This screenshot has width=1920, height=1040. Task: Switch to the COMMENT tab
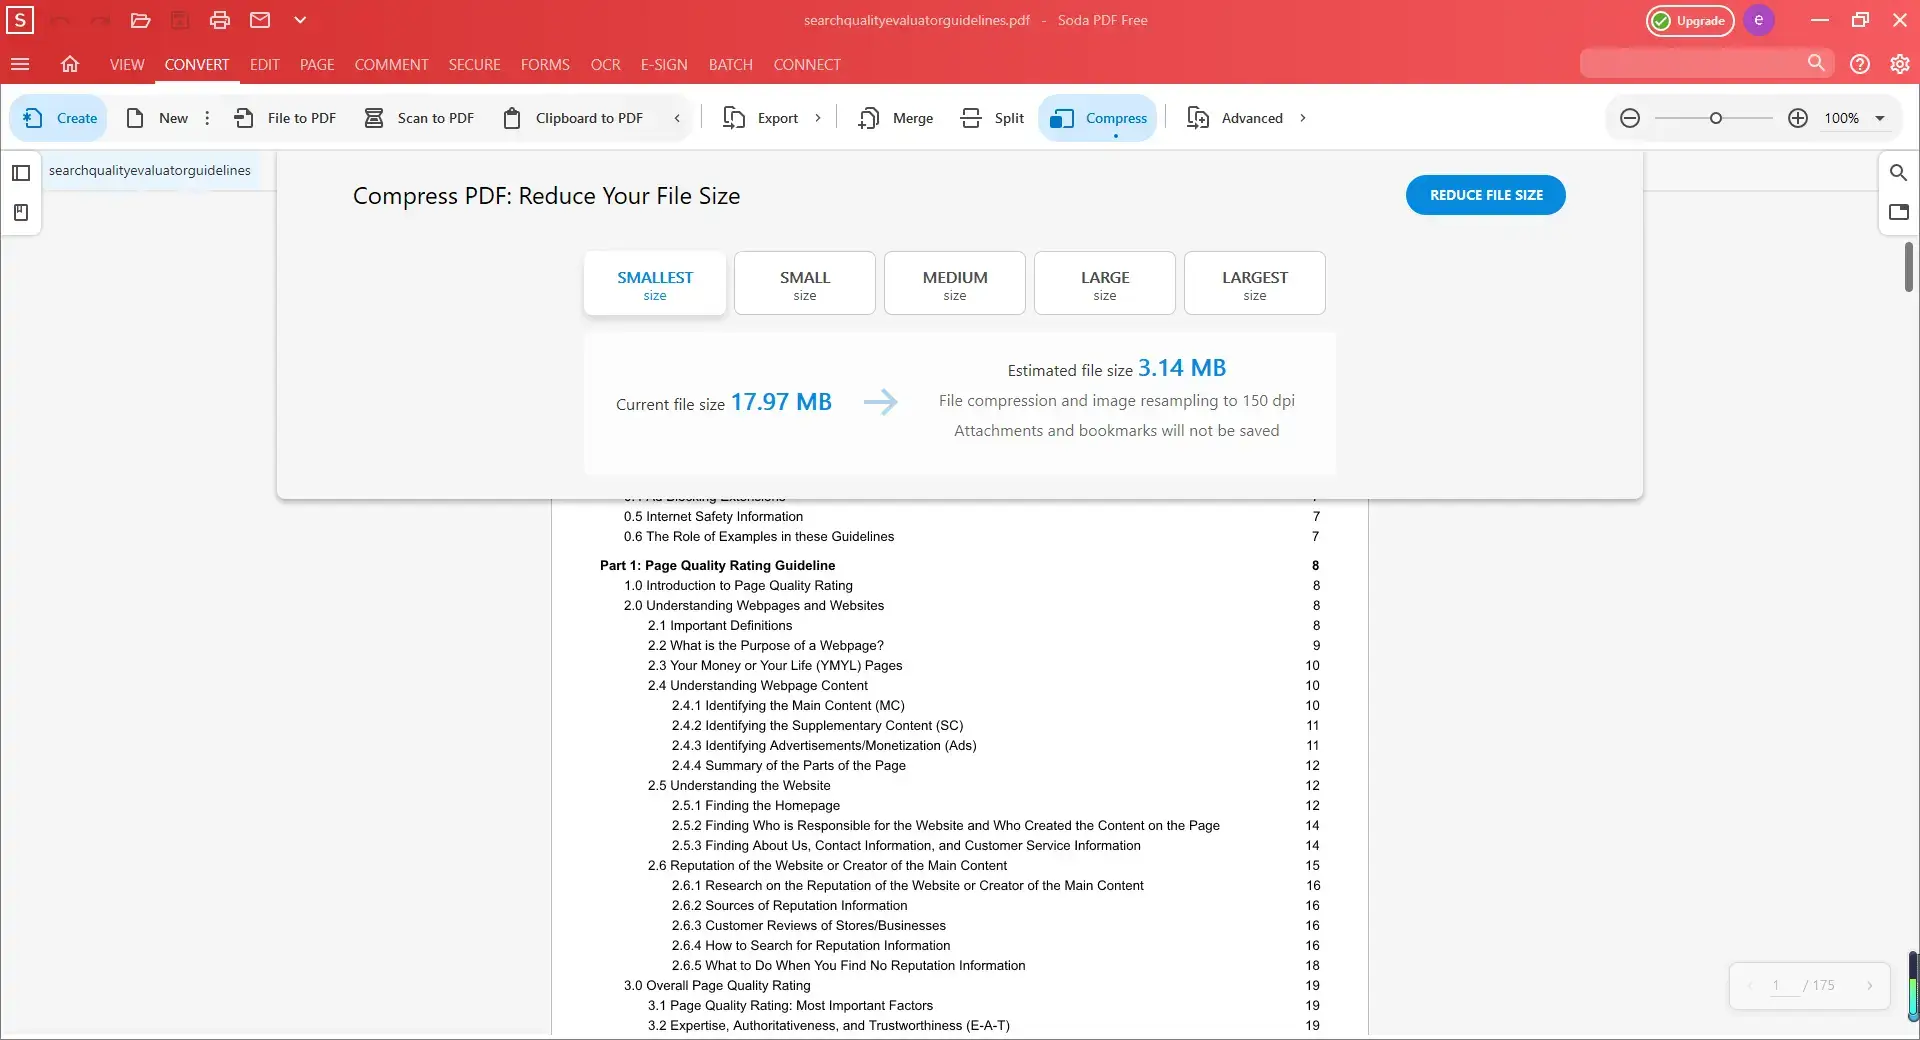pyautogui.click(x=391, y=64)
